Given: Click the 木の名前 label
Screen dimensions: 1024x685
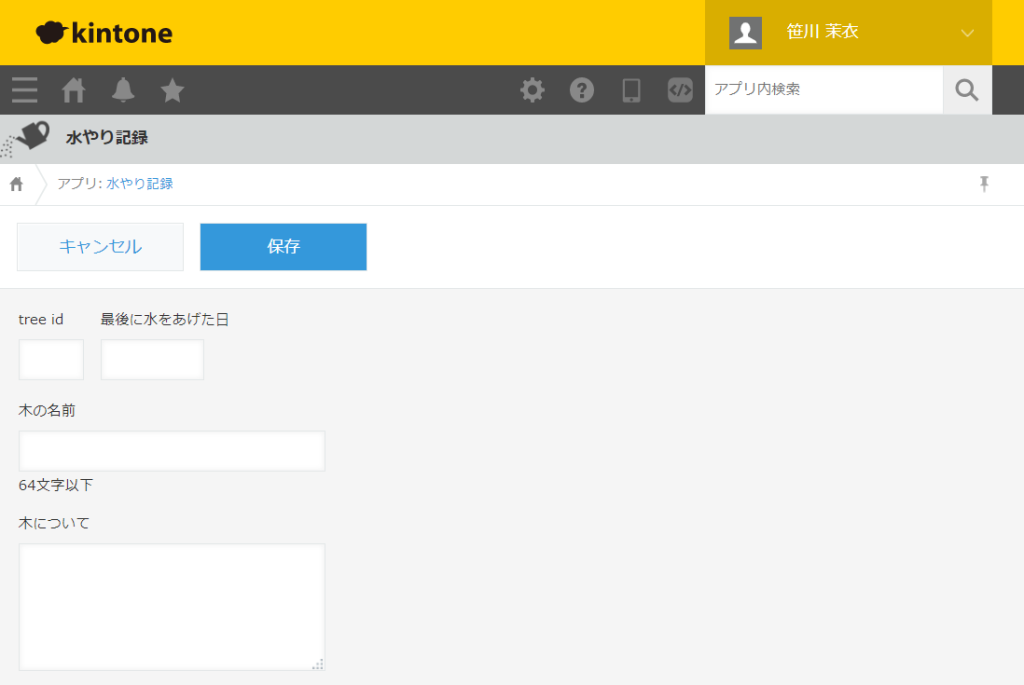Looking at the screenshot, I should (47, 411).
